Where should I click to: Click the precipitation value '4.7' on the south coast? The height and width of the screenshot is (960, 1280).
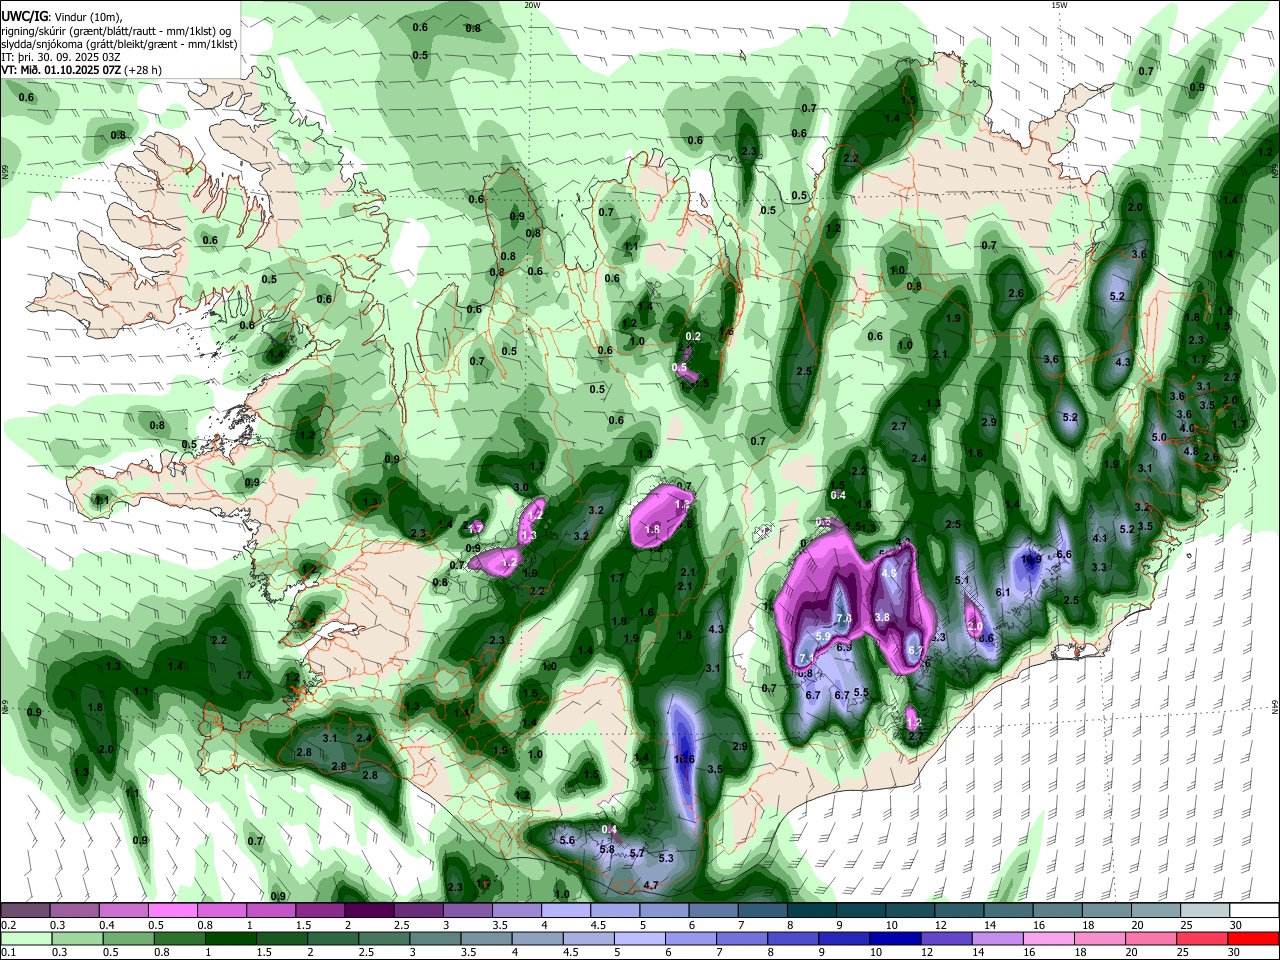point(651,885)
